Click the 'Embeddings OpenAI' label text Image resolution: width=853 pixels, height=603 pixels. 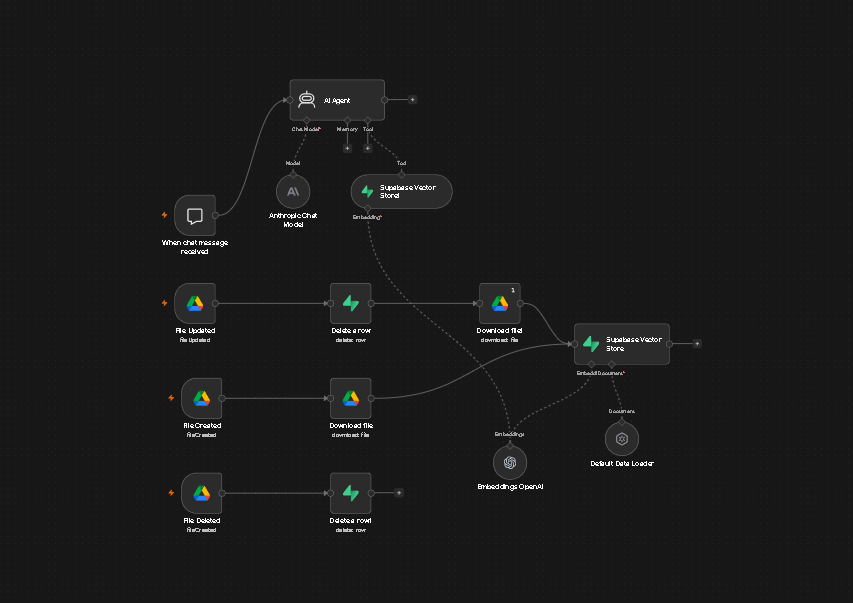click(510, 487)
